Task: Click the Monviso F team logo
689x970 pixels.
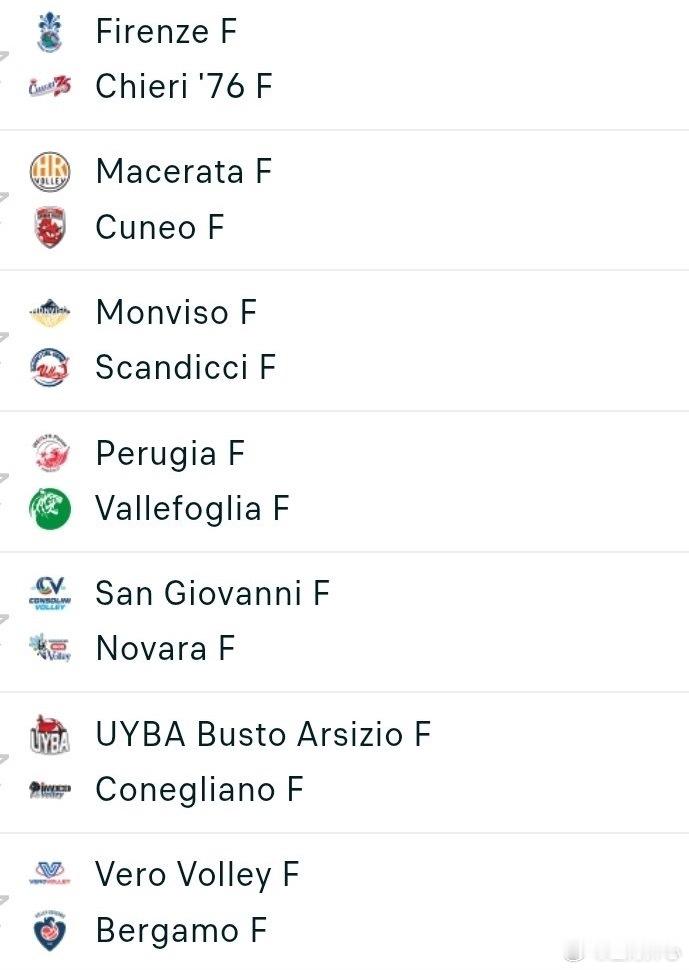Action: click(x=49, y=313)
